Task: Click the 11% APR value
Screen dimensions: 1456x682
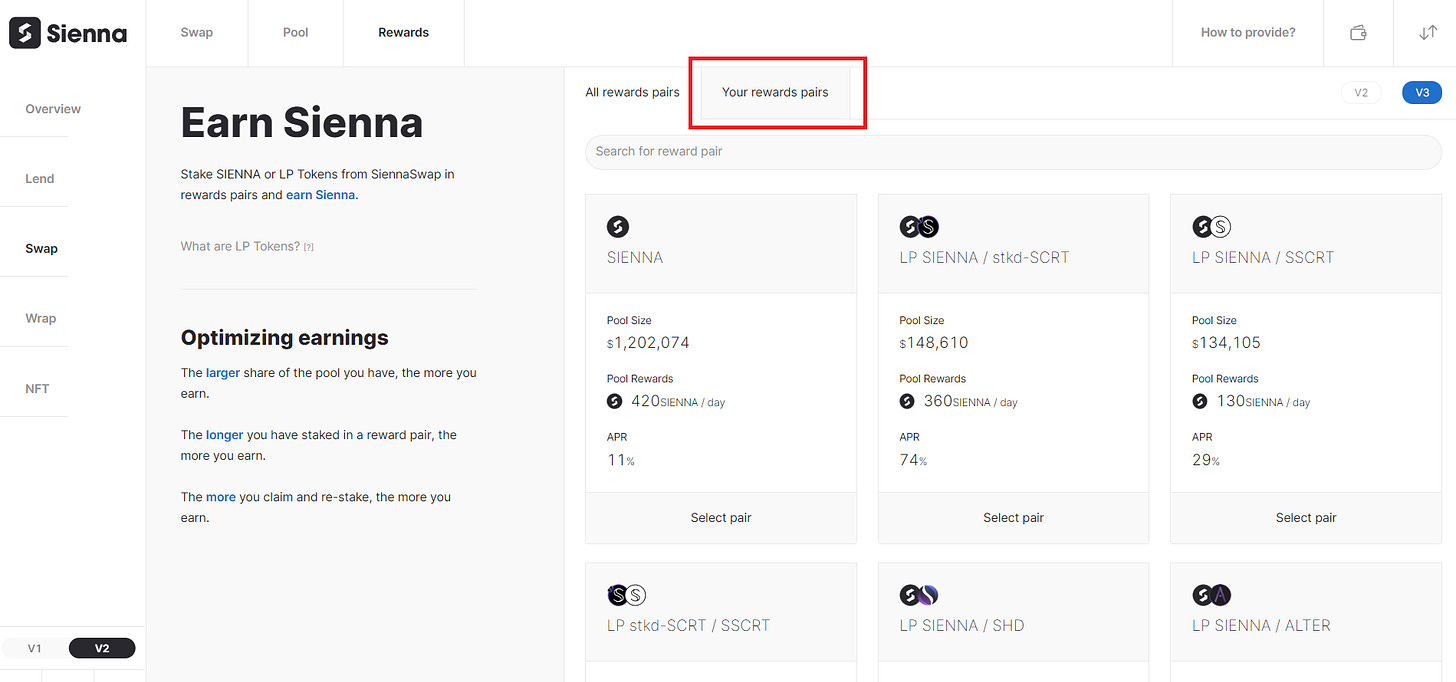Action: click(x=621, y=460)
